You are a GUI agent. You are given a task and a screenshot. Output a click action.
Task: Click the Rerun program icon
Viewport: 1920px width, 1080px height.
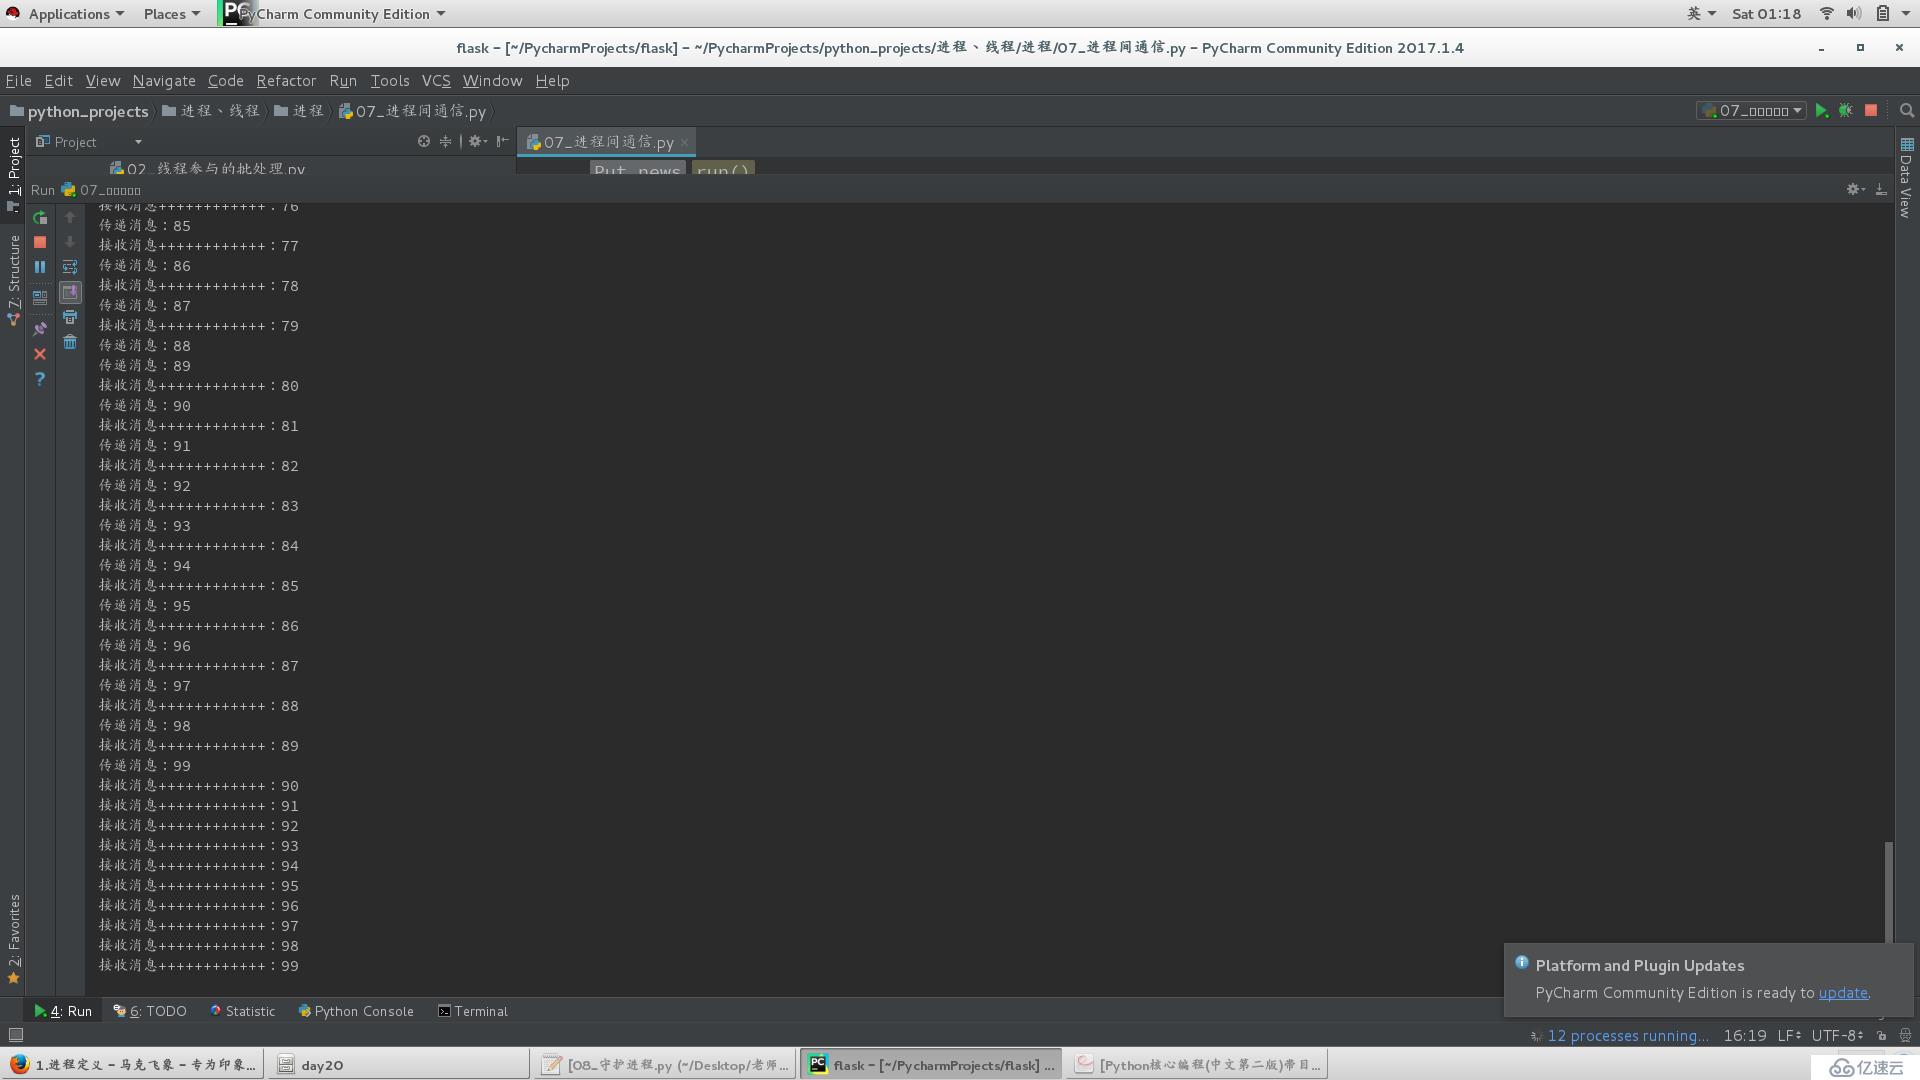click(41, 216)
